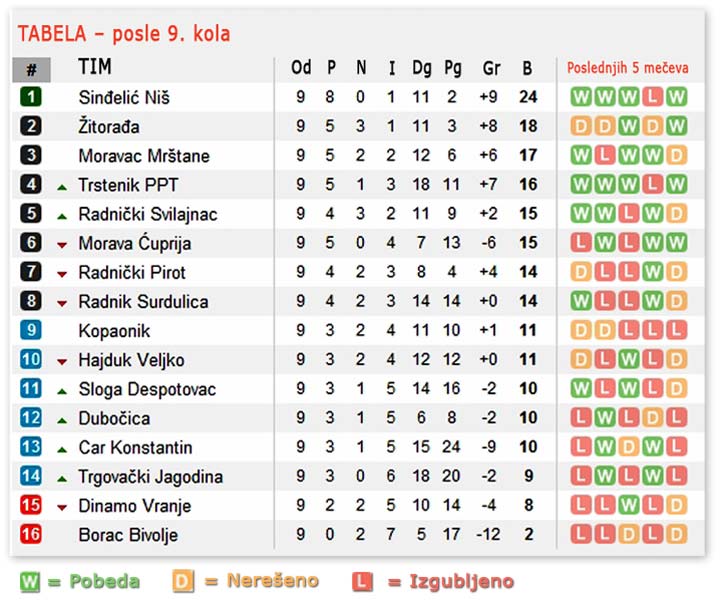Click green up arrow beside Trstenik PPT
722x605 pixels.
coord(62,186)
